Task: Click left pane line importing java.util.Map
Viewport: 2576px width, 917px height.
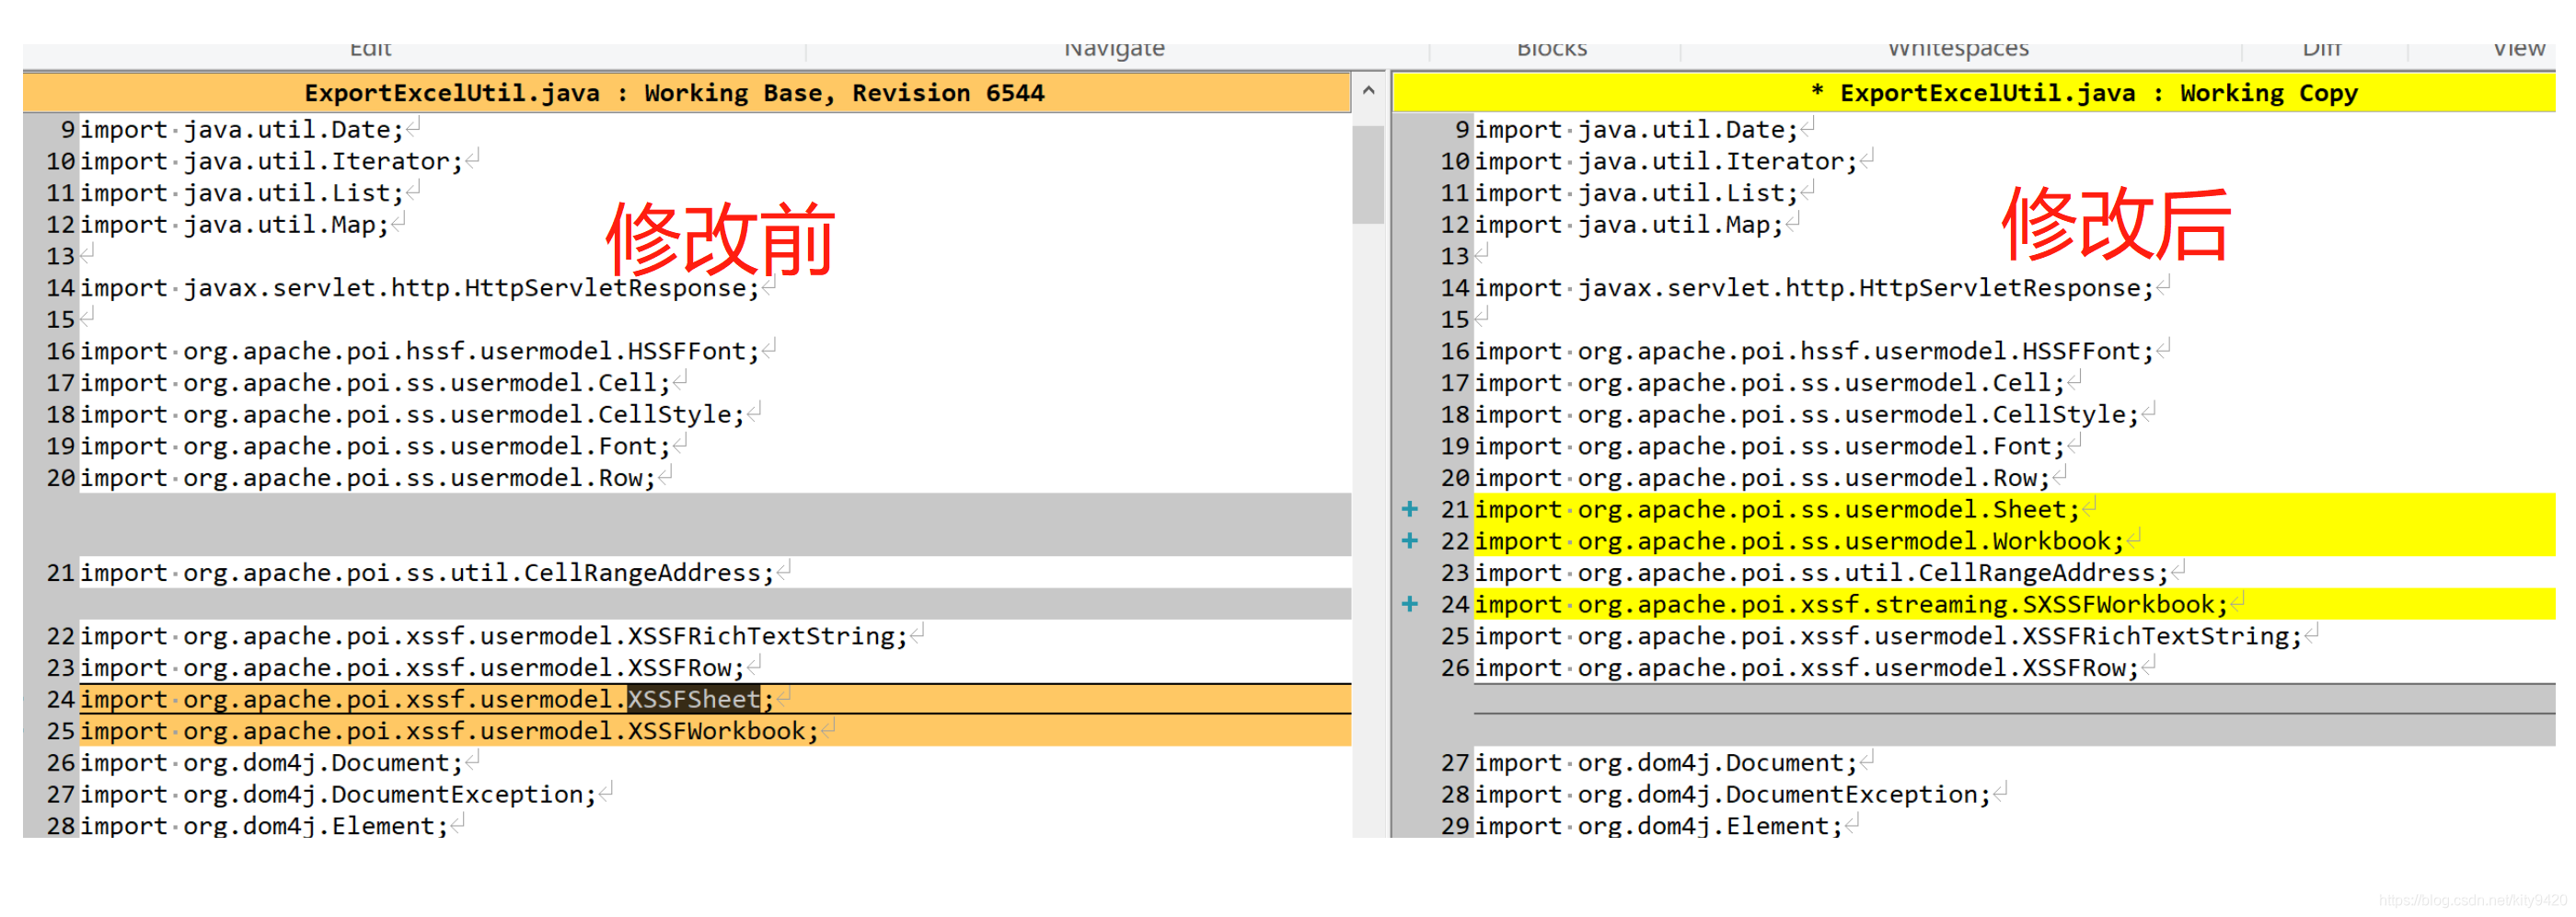Action: [234, 224]
